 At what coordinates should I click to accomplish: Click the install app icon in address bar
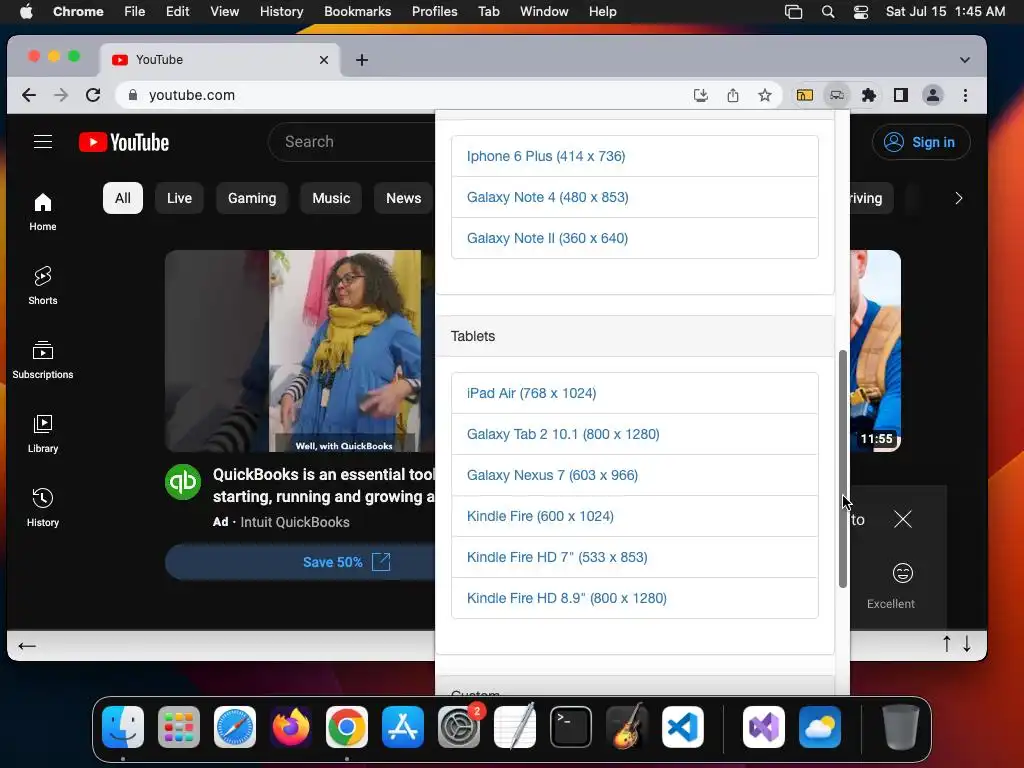(x=701, y=95)
